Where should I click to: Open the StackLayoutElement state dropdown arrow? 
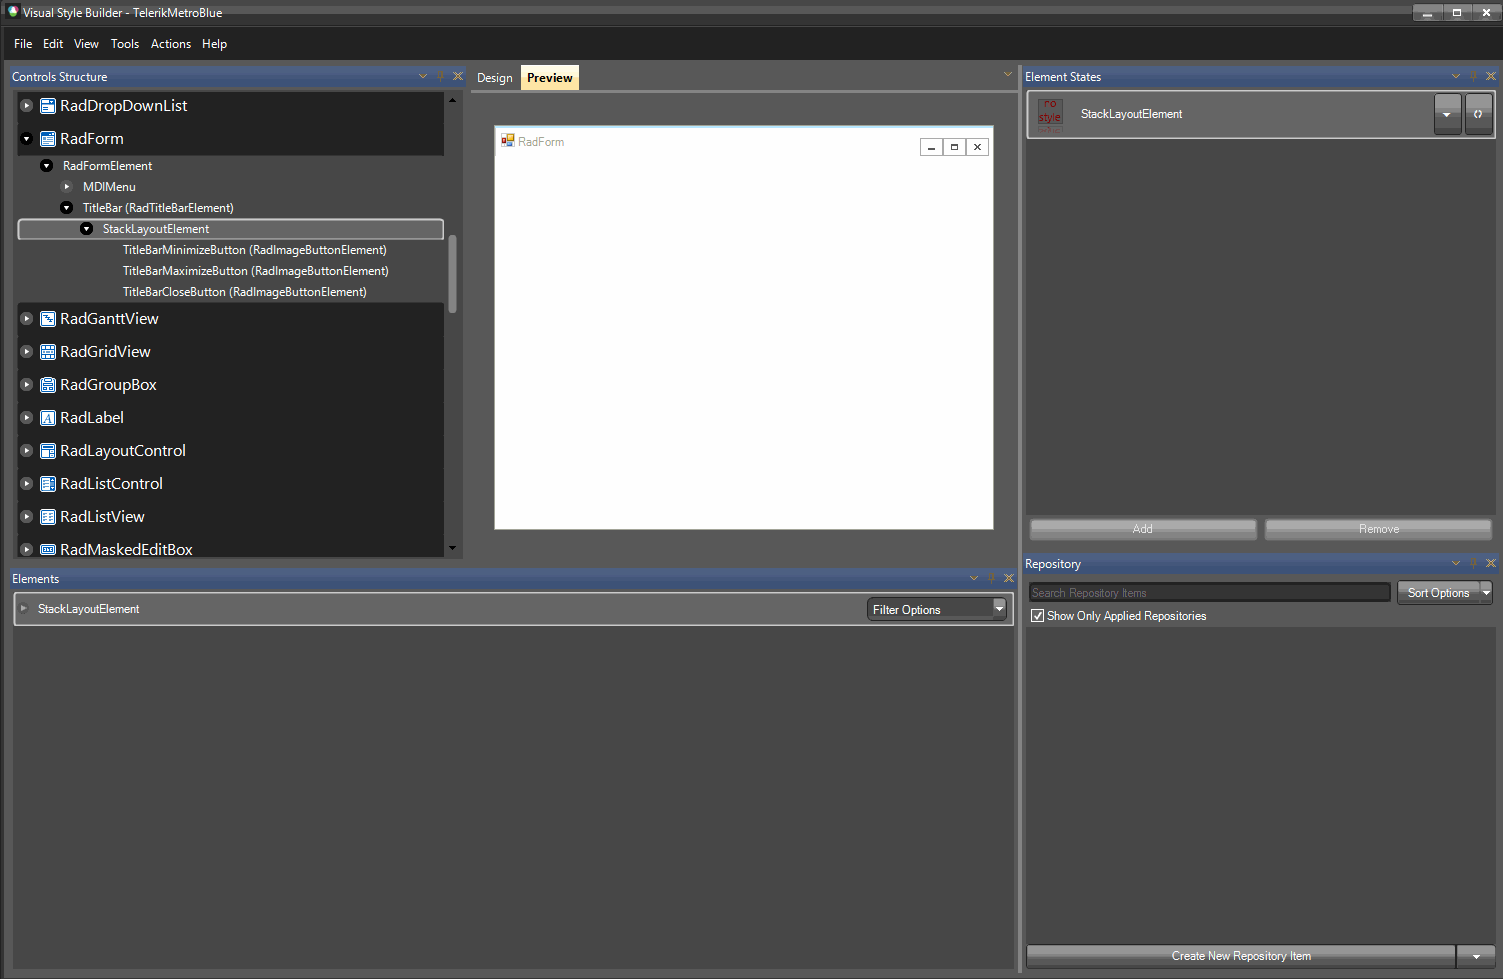[x=1447, y=114]
